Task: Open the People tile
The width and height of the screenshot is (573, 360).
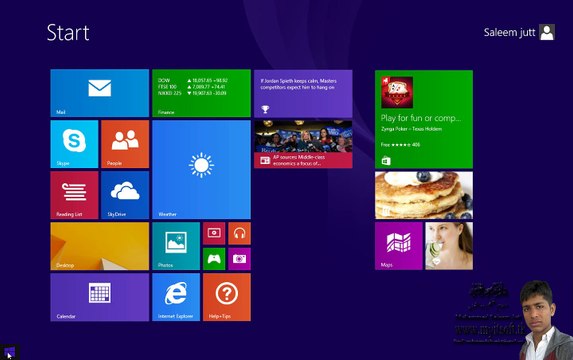Action: (125, 144)
